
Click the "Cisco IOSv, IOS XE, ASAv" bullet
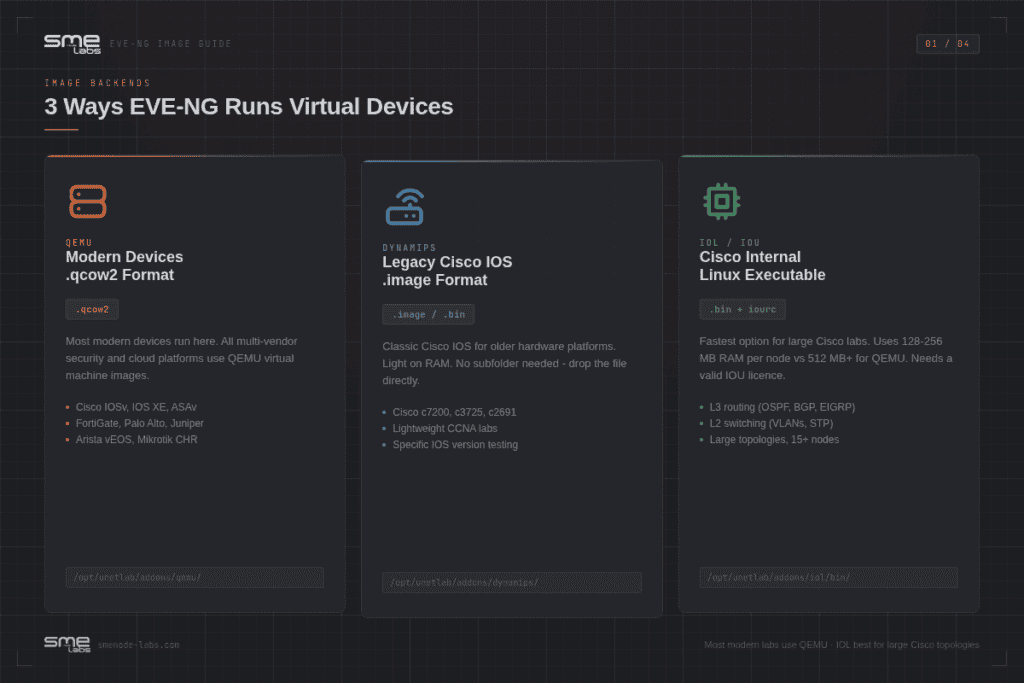coord(136,407)
